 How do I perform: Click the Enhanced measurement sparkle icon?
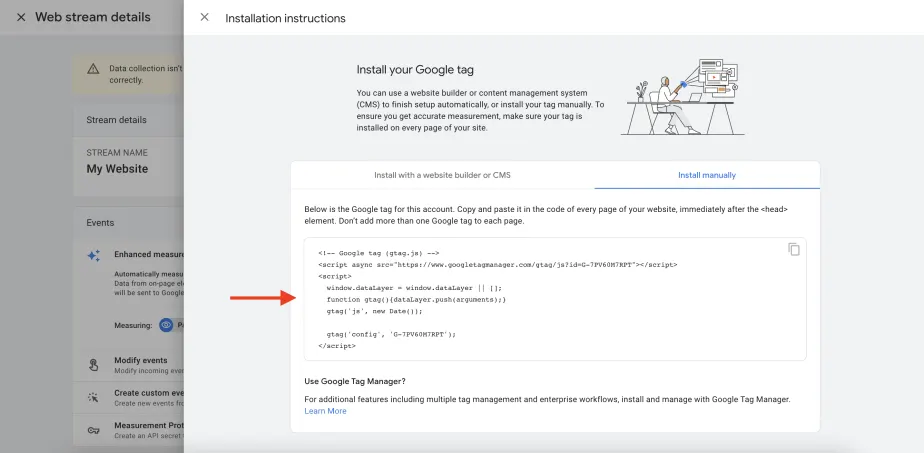pyautogui.click(x=93, y=255)
